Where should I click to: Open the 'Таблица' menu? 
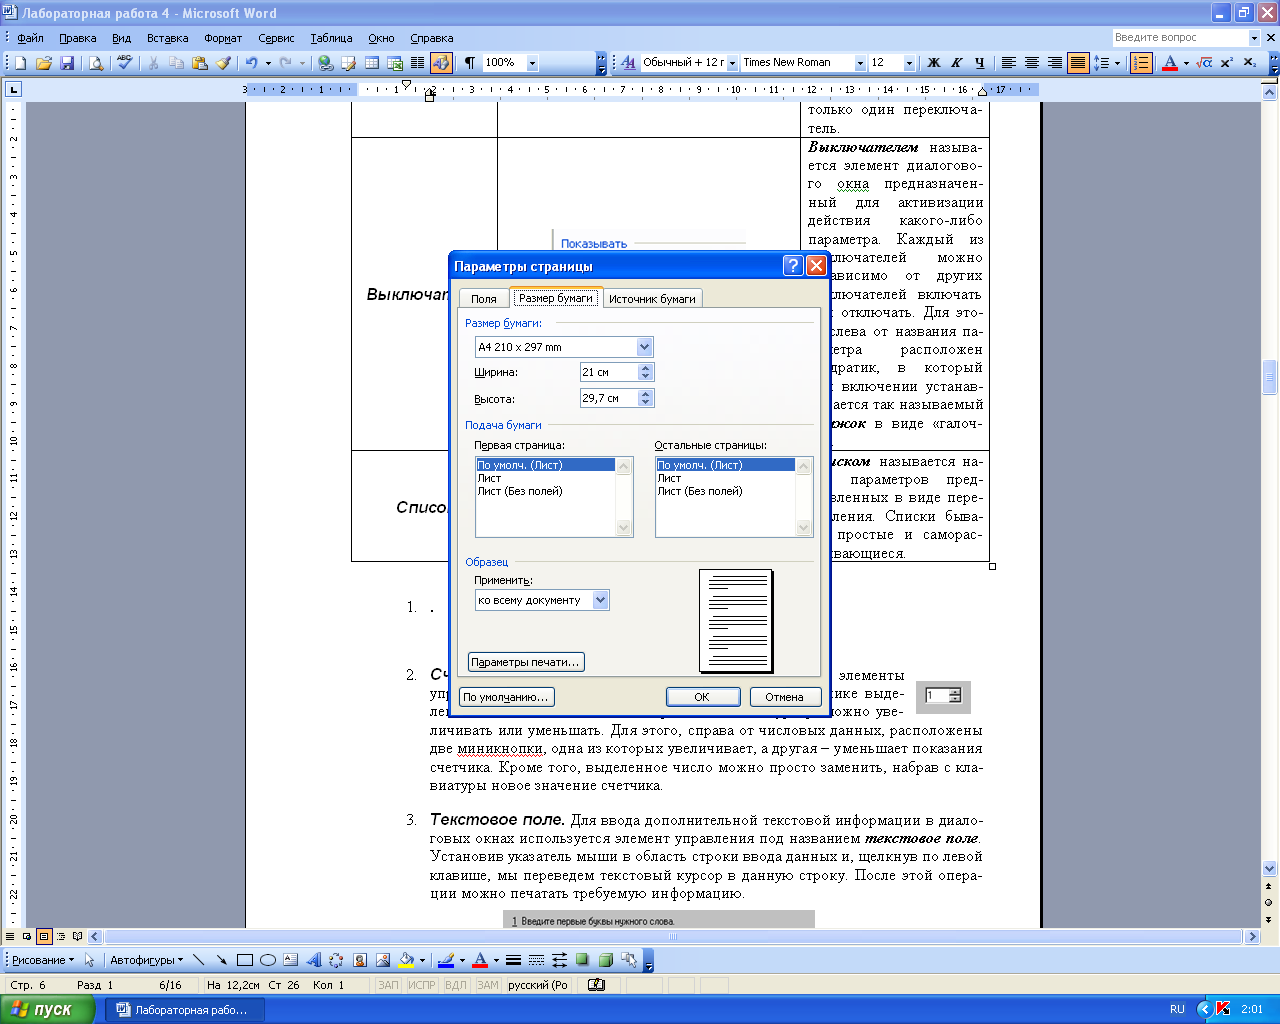(331, 38)
